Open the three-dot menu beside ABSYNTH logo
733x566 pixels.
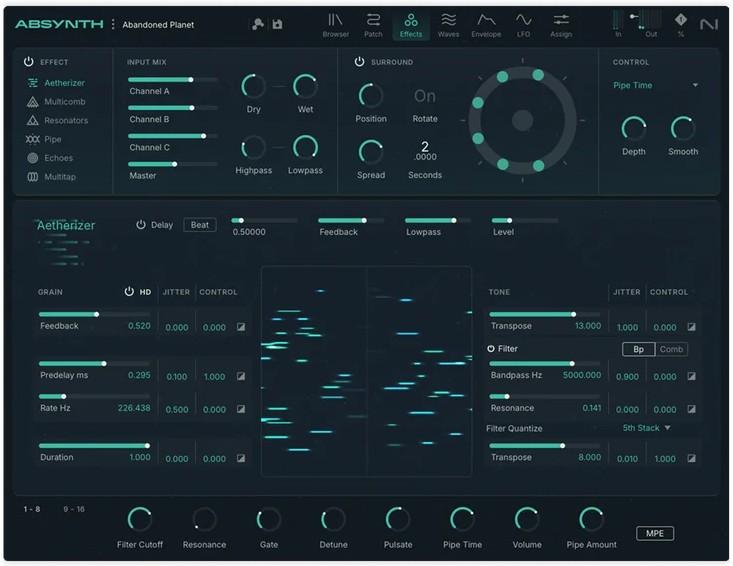(x=113, y=24)
